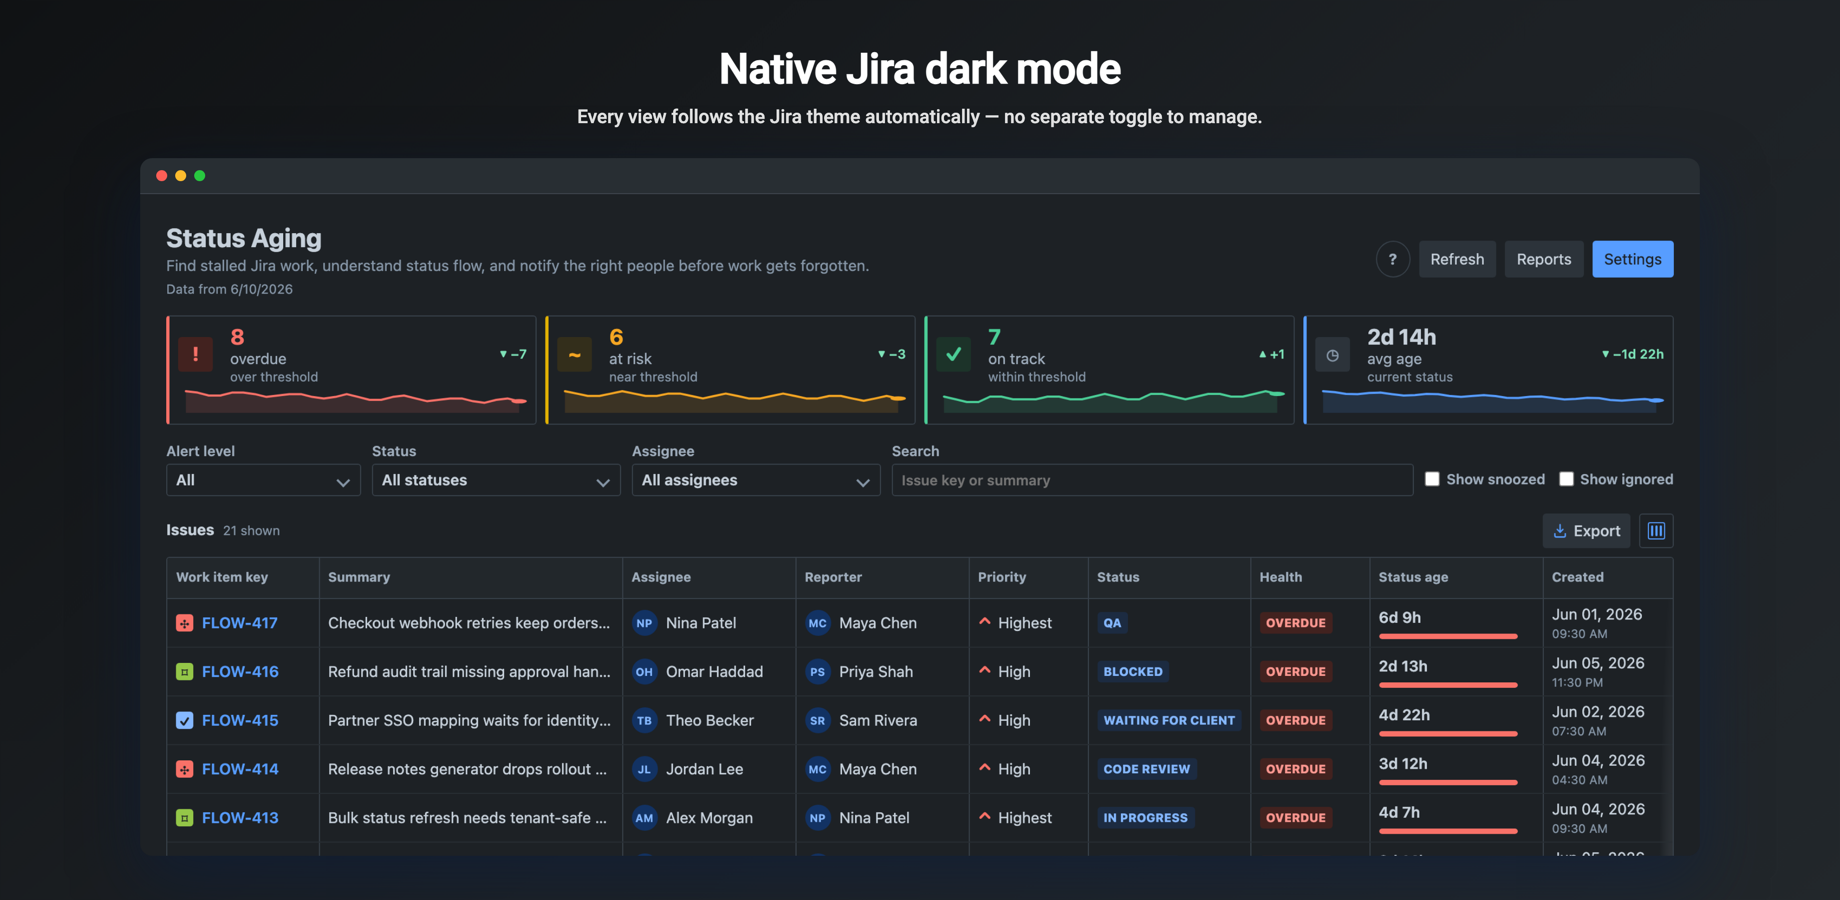Click Nina Patel's NP assignee avatar
Screen dimensions: 1840x900
pyautogui.click(x=644, y=623)
